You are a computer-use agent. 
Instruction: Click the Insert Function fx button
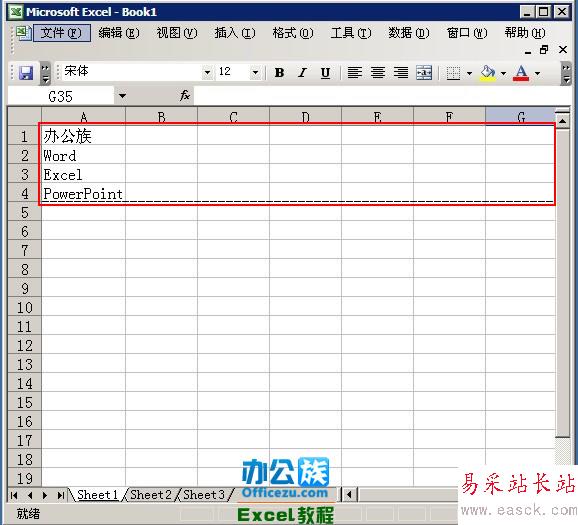(185, 96)
